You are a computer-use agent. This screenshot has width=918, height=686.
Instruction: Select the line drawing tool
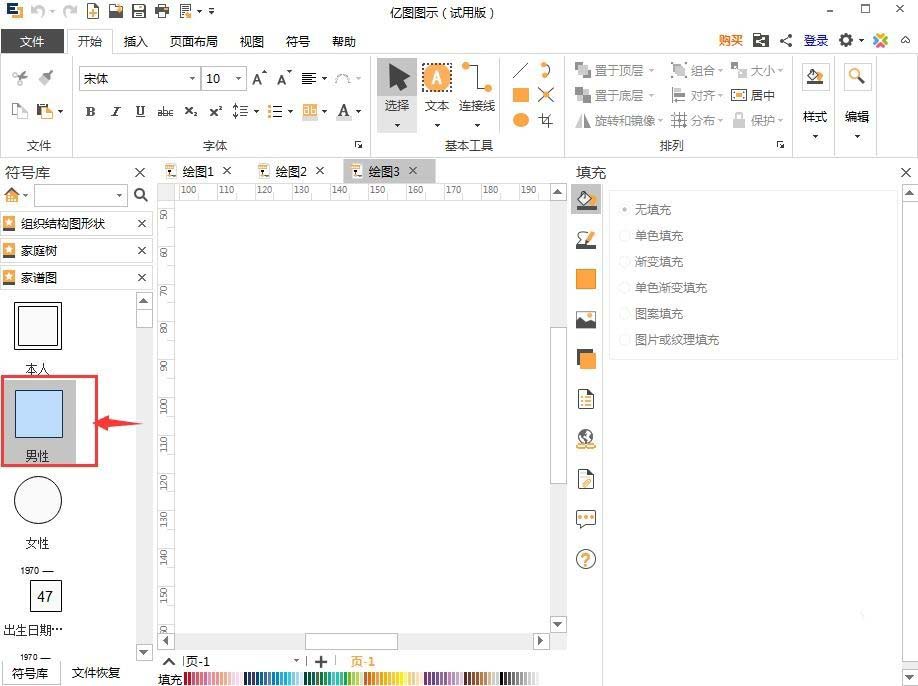point(520,70)
